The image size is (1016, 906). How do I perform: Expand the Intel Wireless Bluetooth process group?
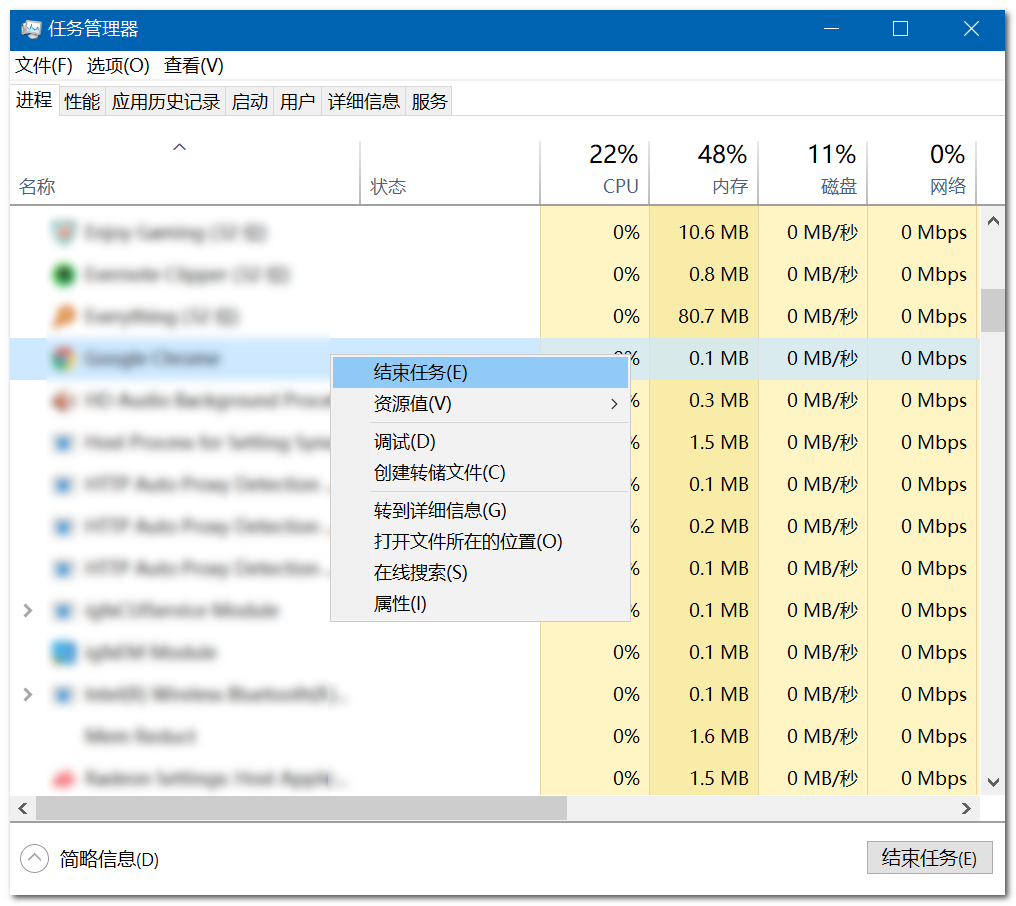pyautogui.click(x=27, y=694)
